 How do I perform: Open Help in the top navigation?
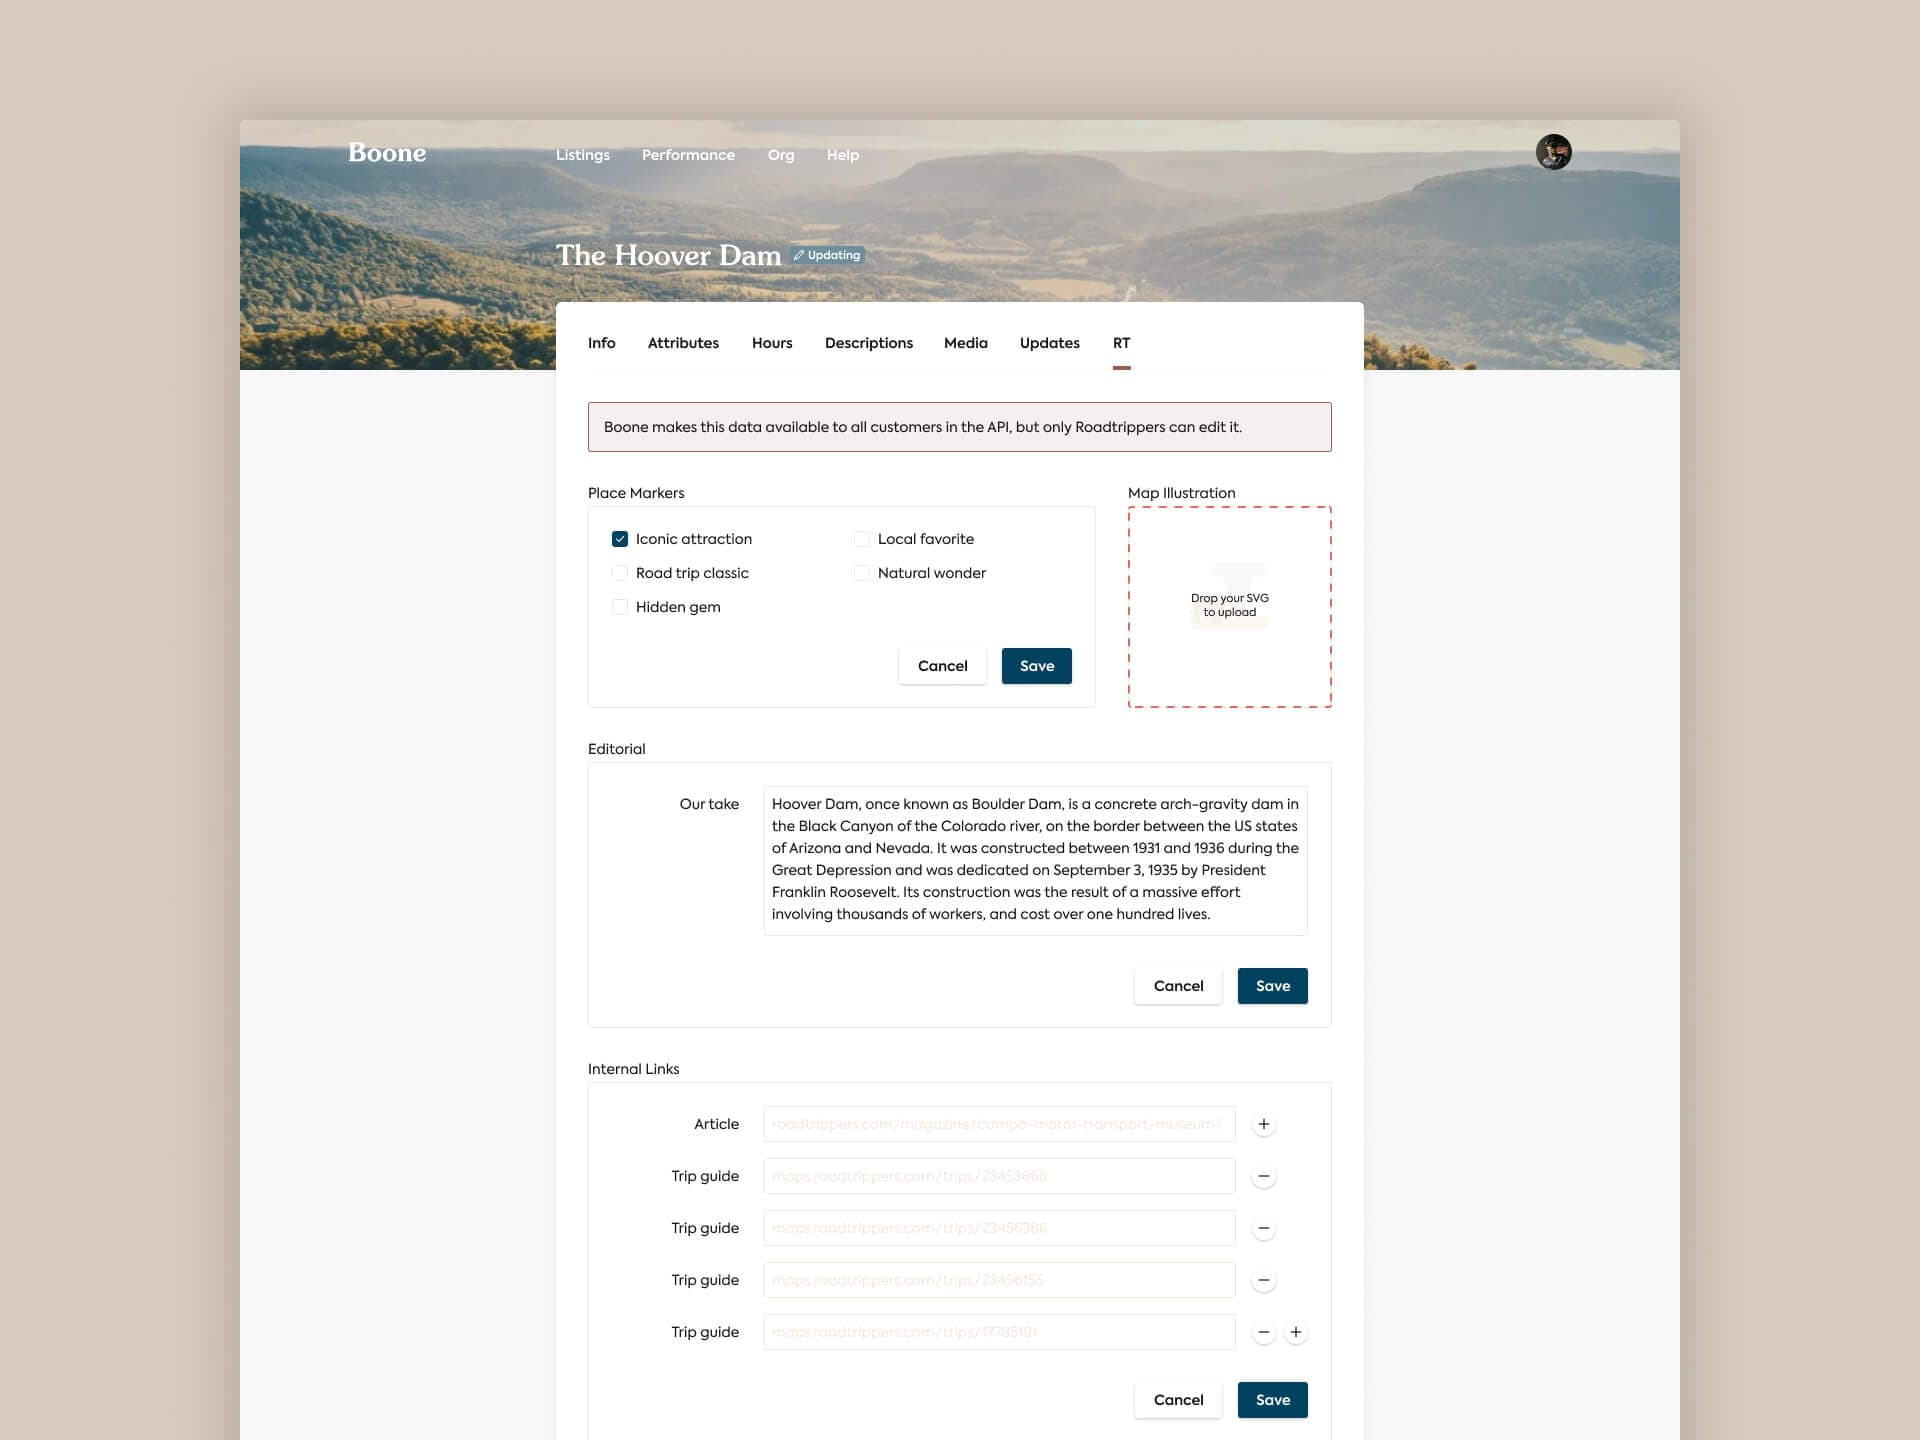(x=843, y=155)
